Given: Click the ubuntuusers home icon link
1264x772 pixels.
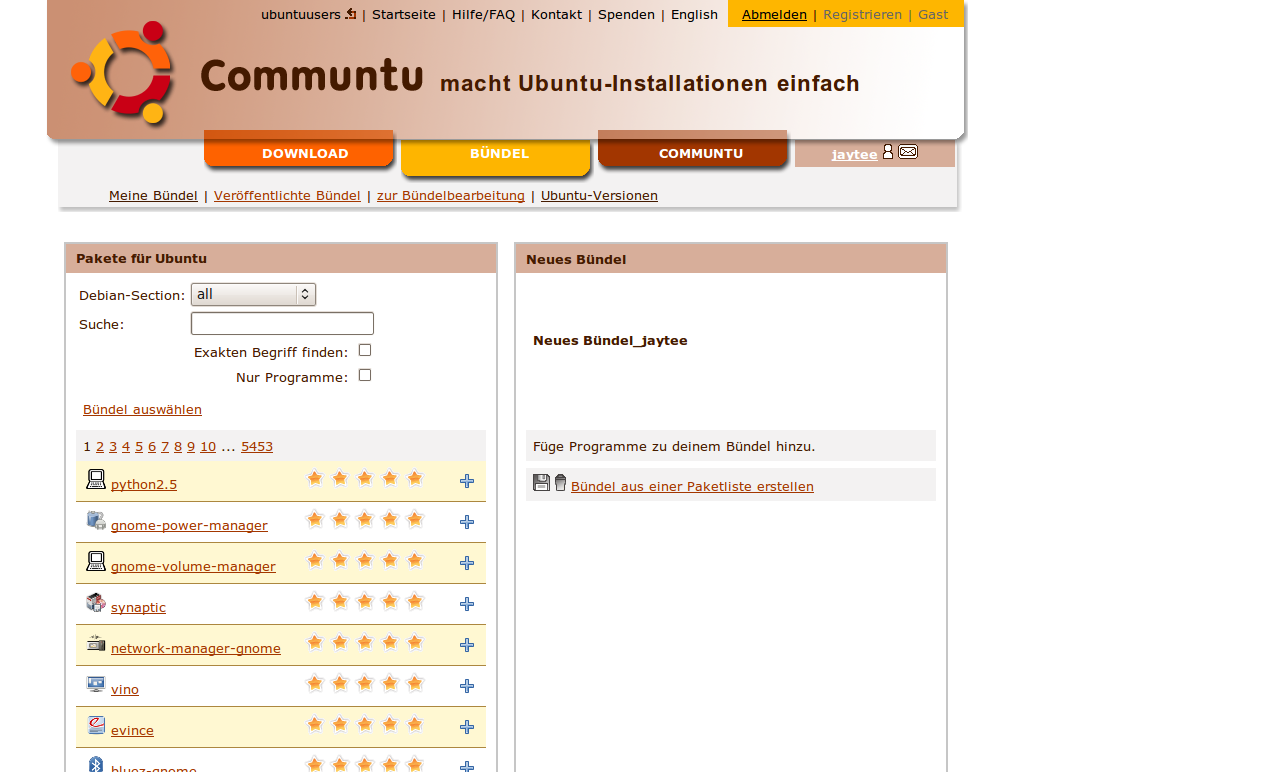Looking at the screenshot, I should (350, 14).
